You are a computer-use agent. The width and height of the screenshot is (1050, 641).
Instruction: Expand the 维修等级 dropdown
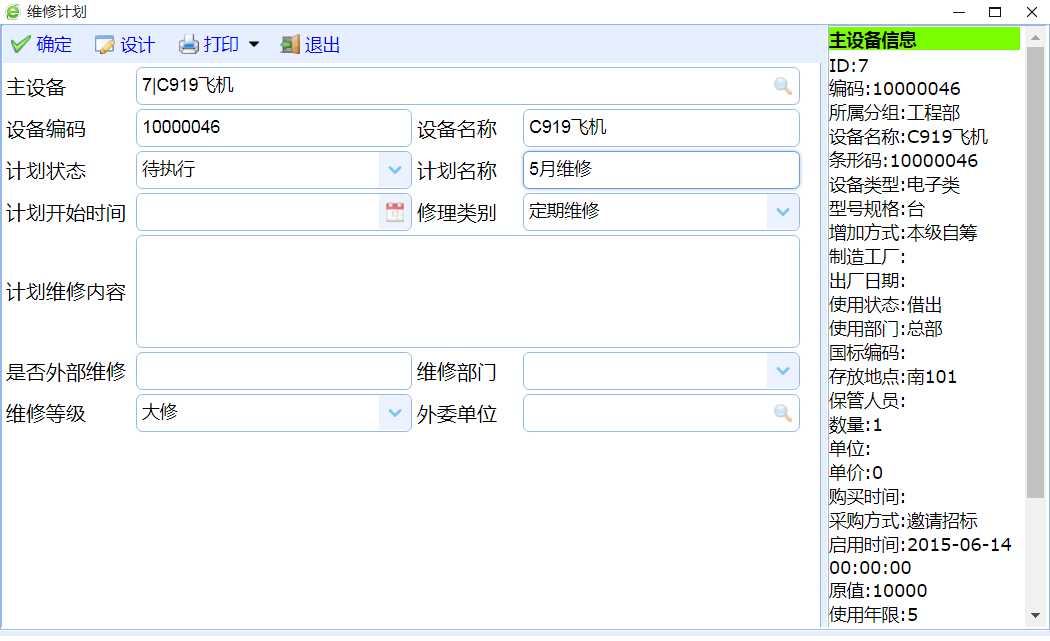(394, 413)
